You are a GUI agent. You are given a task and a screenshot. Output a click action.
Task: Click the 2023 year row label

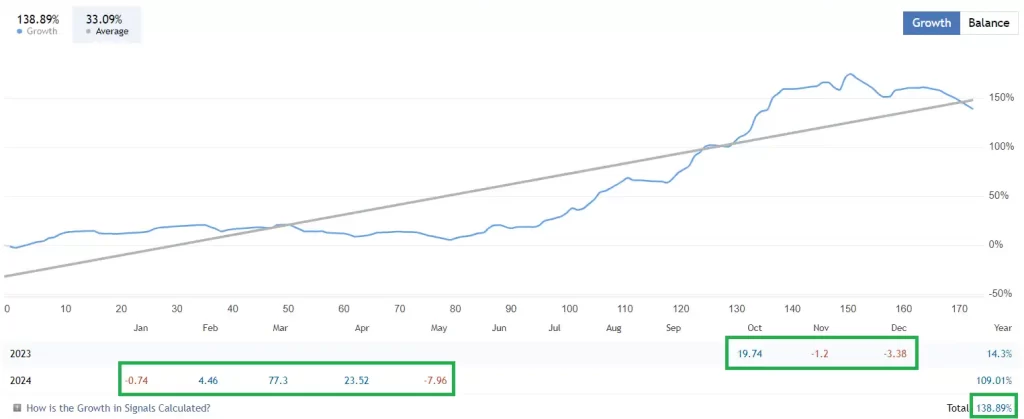click(x=21, y=354)
